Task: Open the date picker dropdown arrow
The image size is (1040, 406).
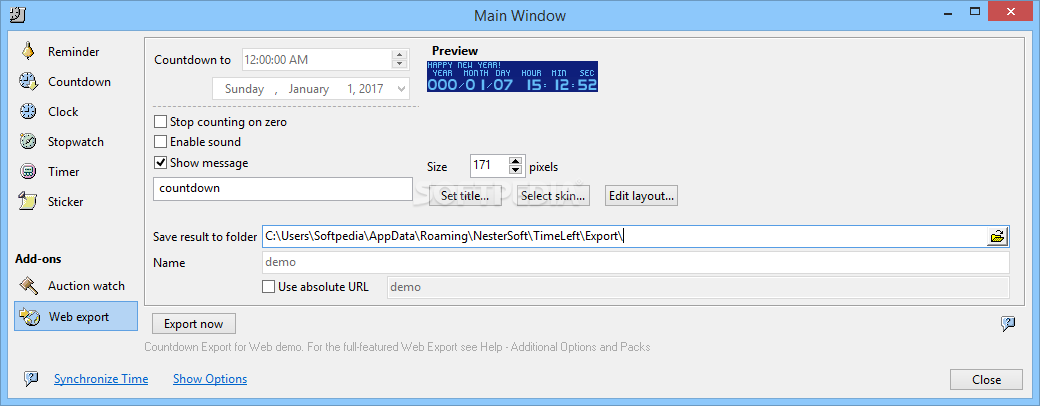Action: coord(401,88)
